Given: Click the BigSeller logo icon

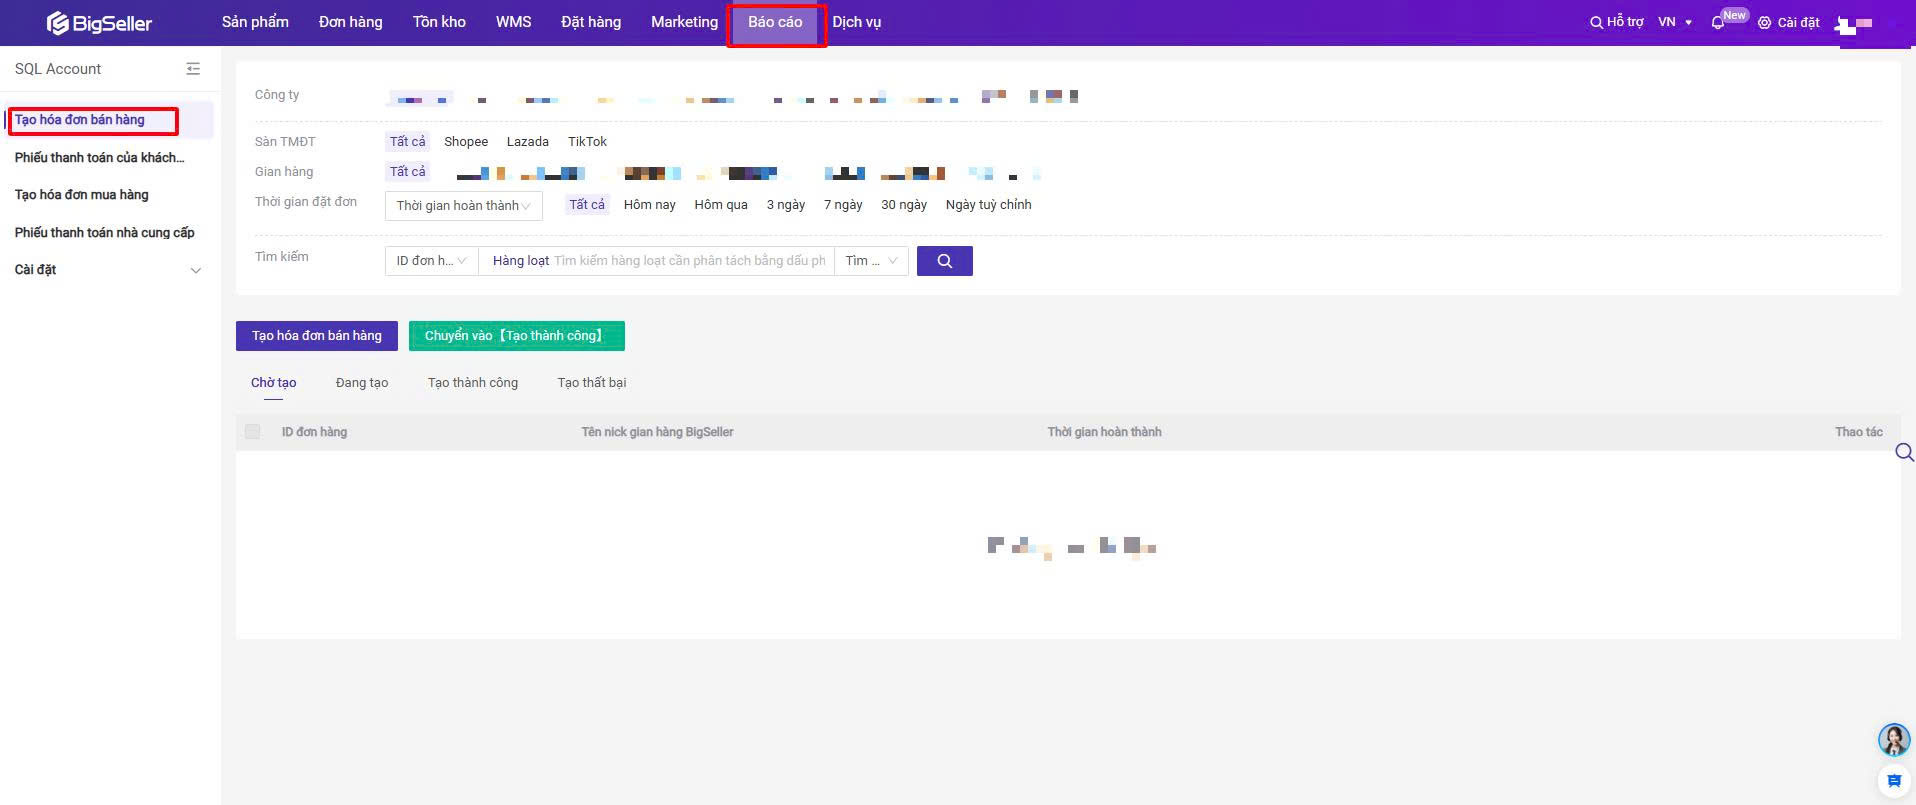Looking at the screenshot, I should [x=58, y=23].
